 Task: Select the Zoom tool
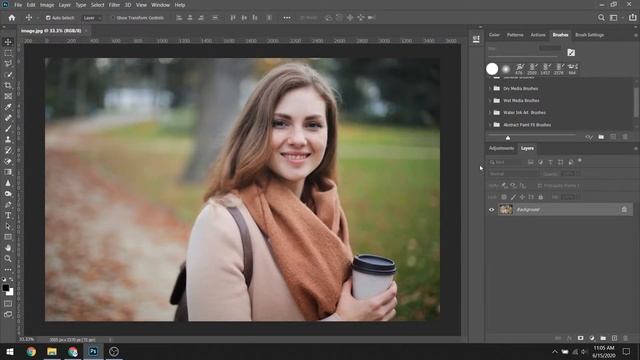(x=8, y=258)
